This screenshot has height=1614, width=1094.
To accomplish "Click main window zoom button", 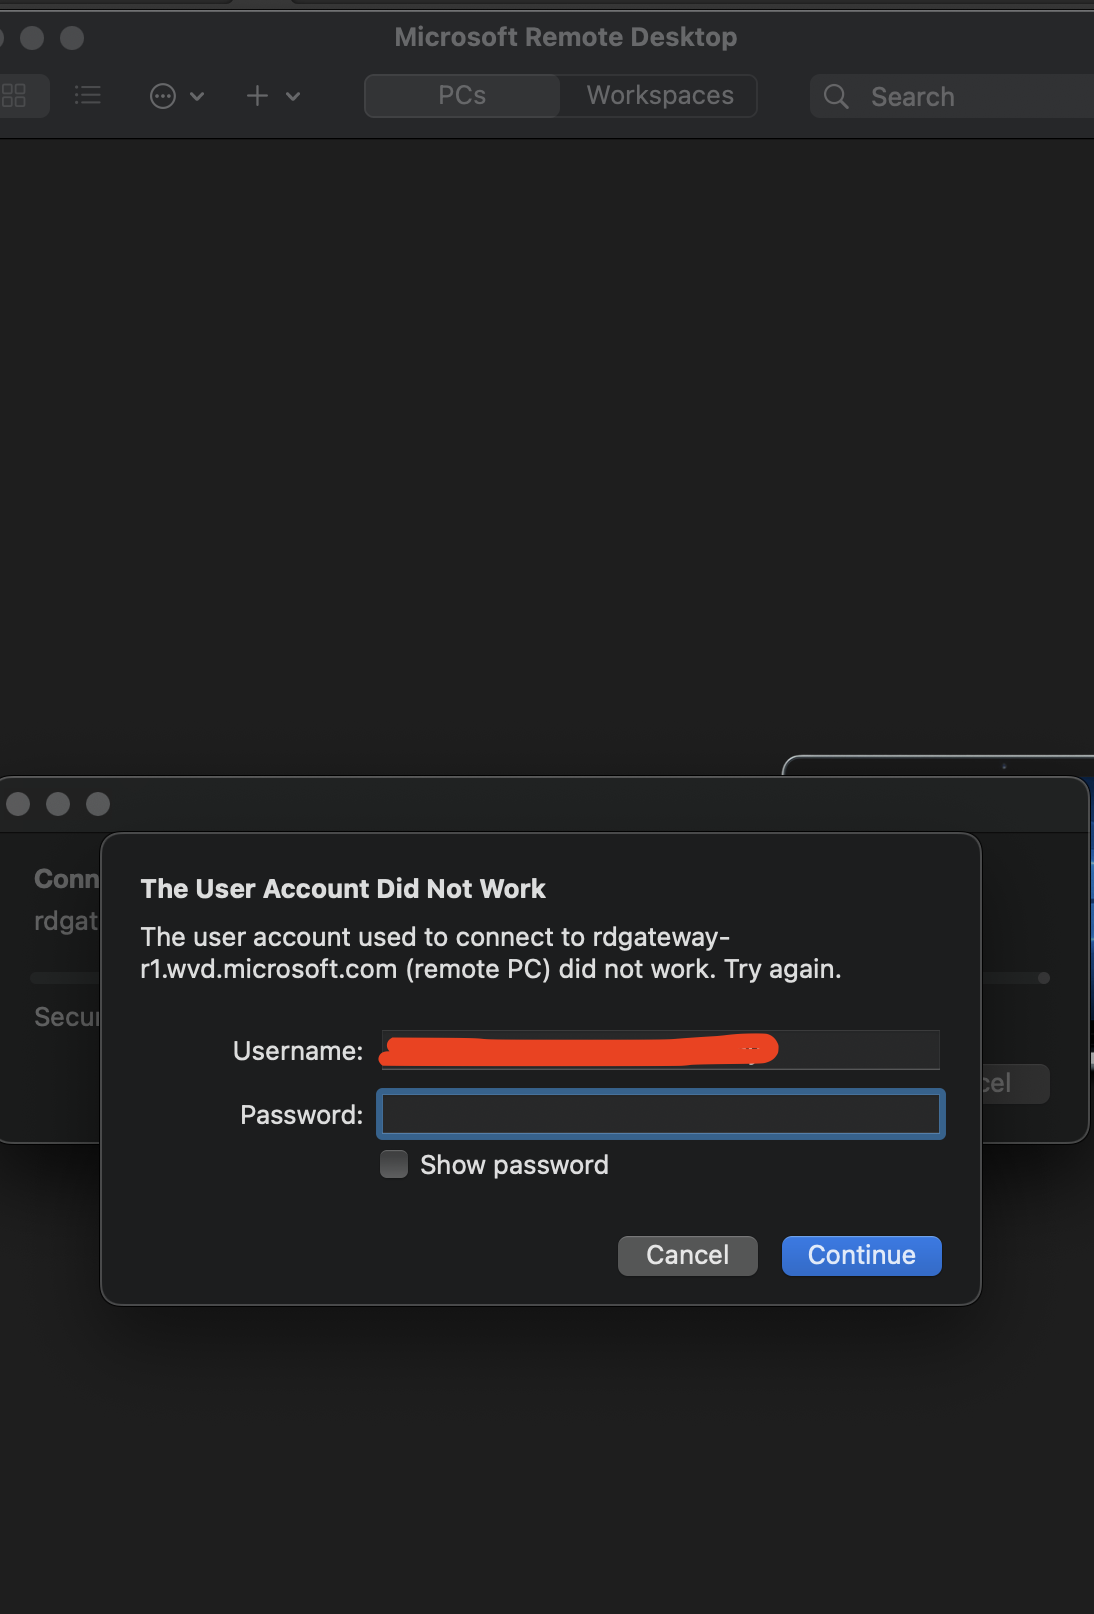I will pyautogui.click(x=72, y=38).
